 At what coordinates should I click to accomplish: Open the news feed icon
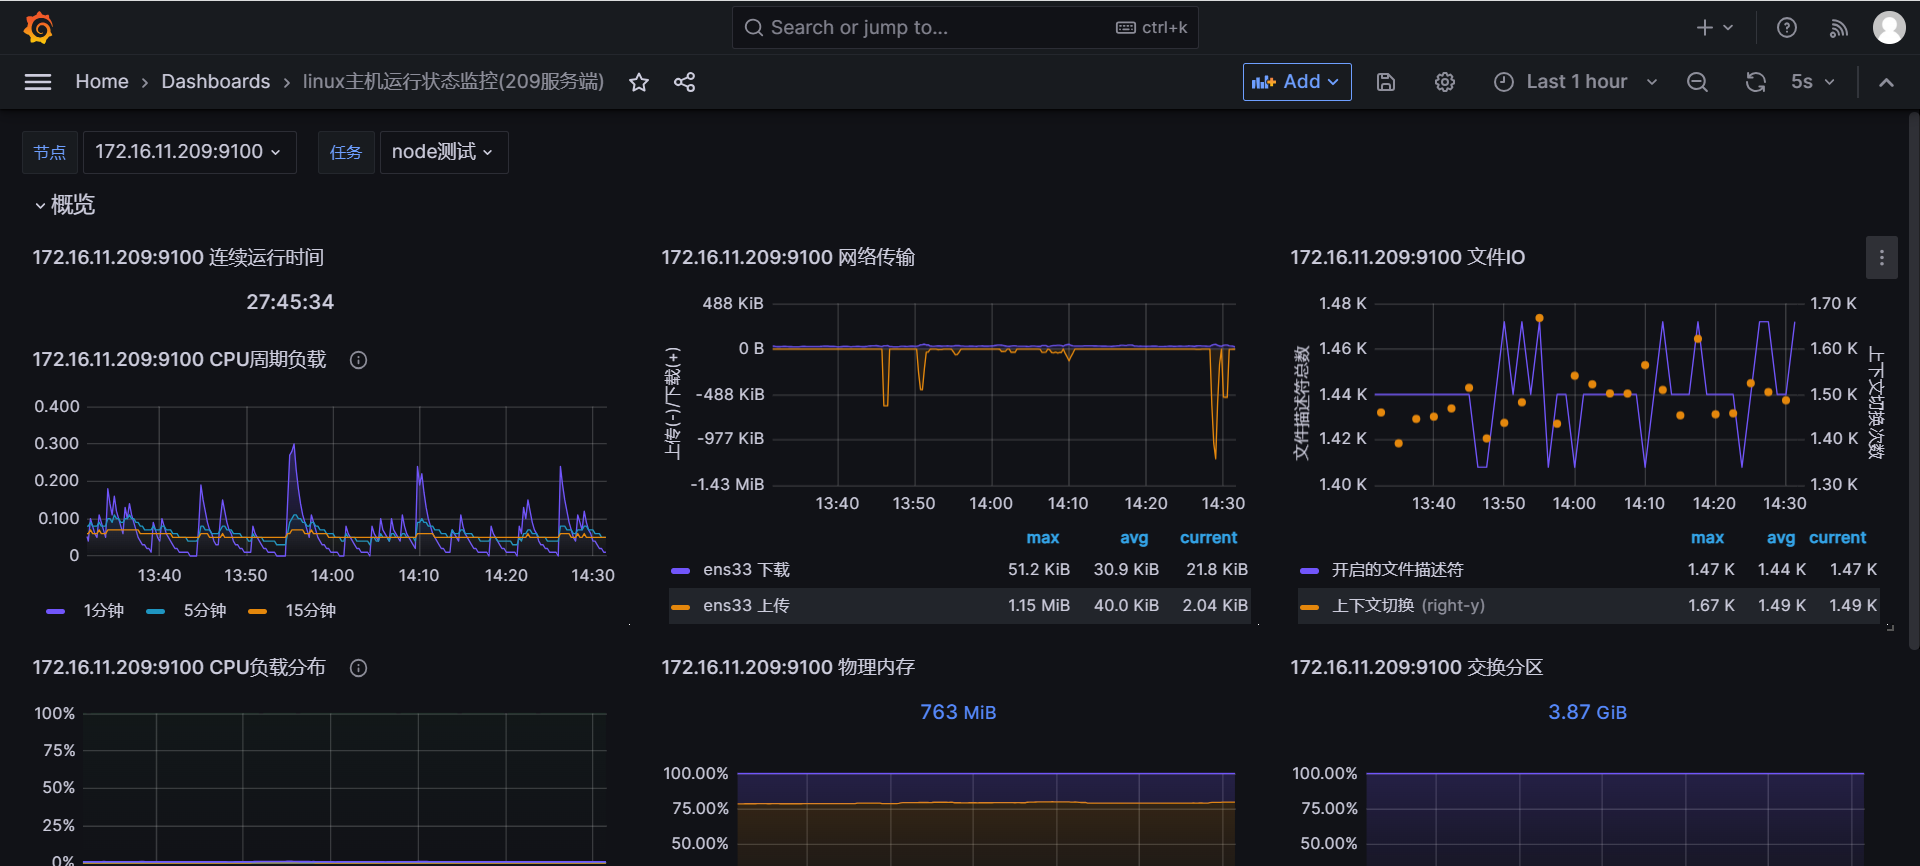(x=1838, y=28)
